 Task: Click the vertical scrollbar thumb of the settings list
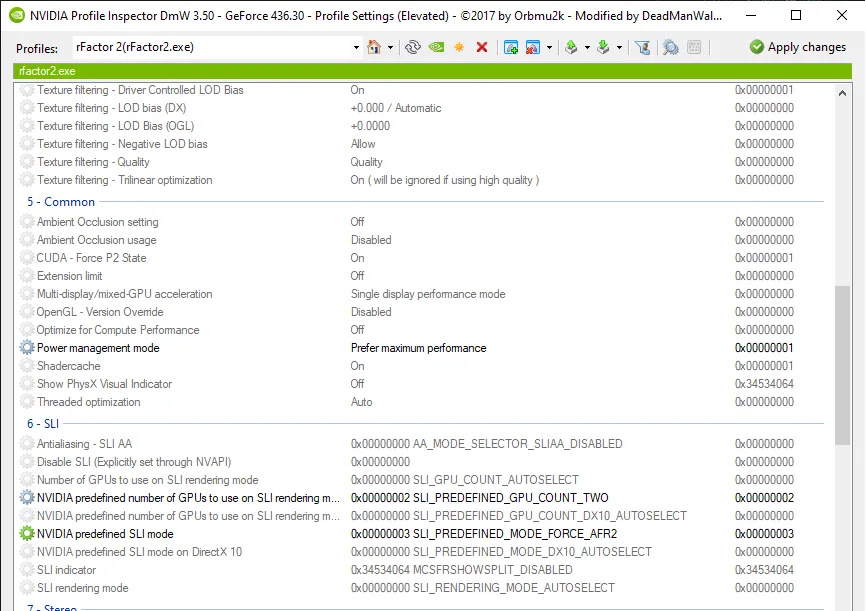pyautogui.click(x=842, y=370)
